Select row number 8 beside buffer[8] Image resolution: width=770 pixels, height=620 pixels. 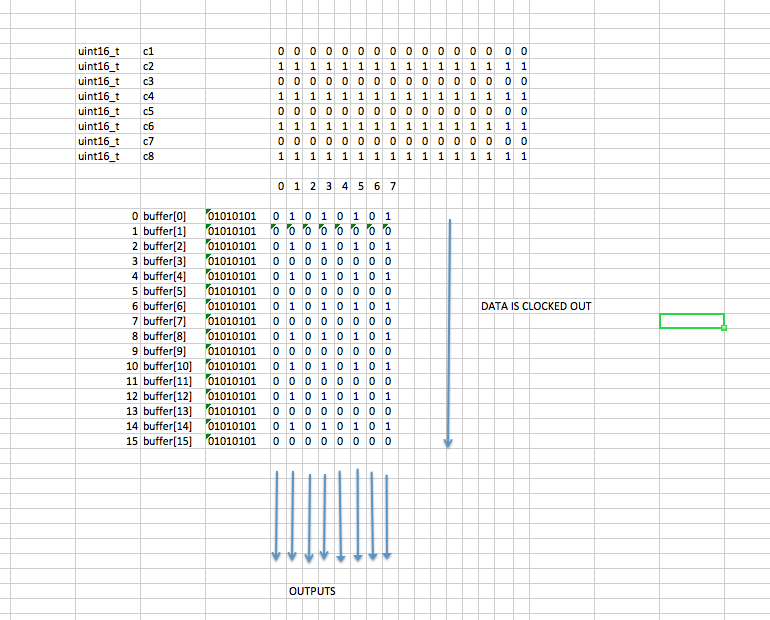pyautogui.click(x=108, y=336)
